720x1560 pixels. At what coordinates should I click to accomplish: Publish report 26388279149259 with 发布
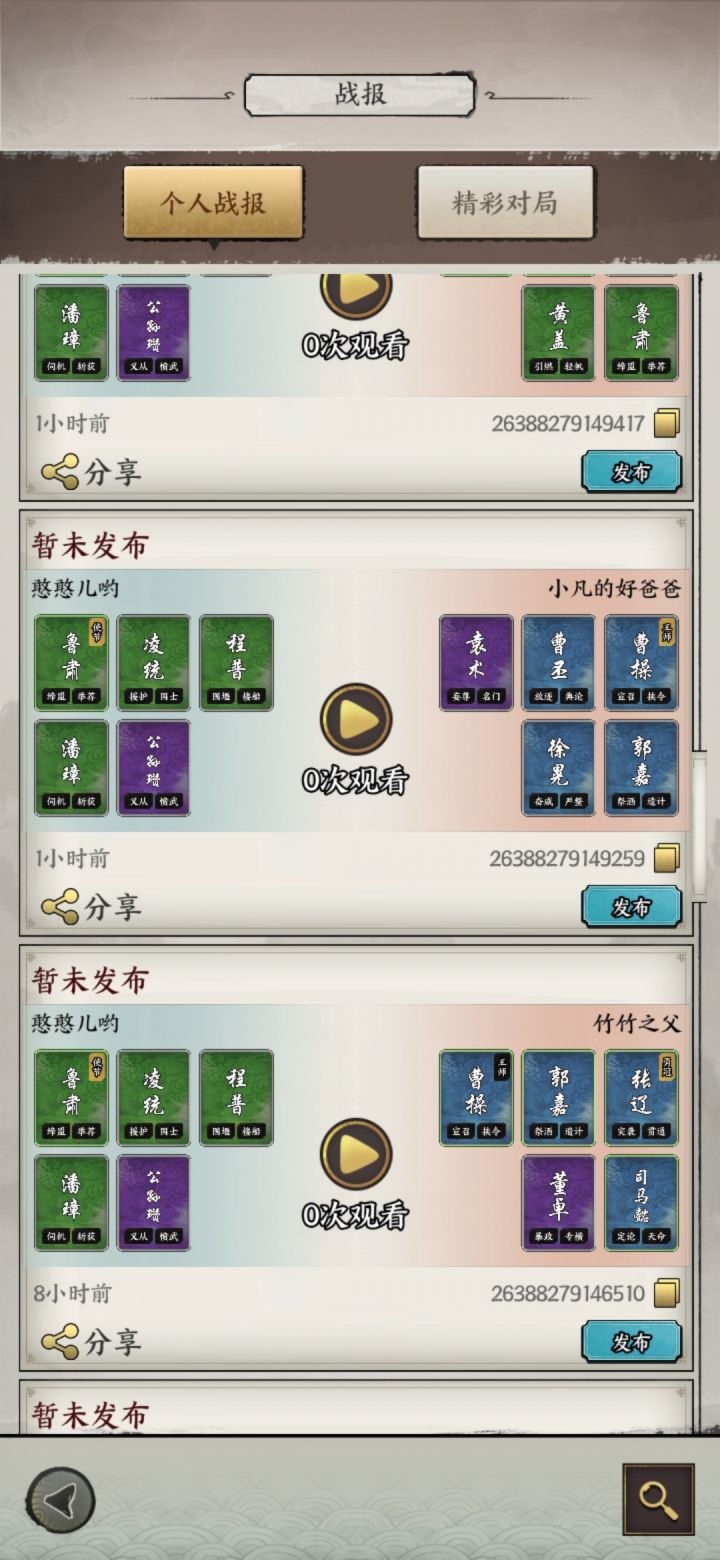click(x=632, y=907)
